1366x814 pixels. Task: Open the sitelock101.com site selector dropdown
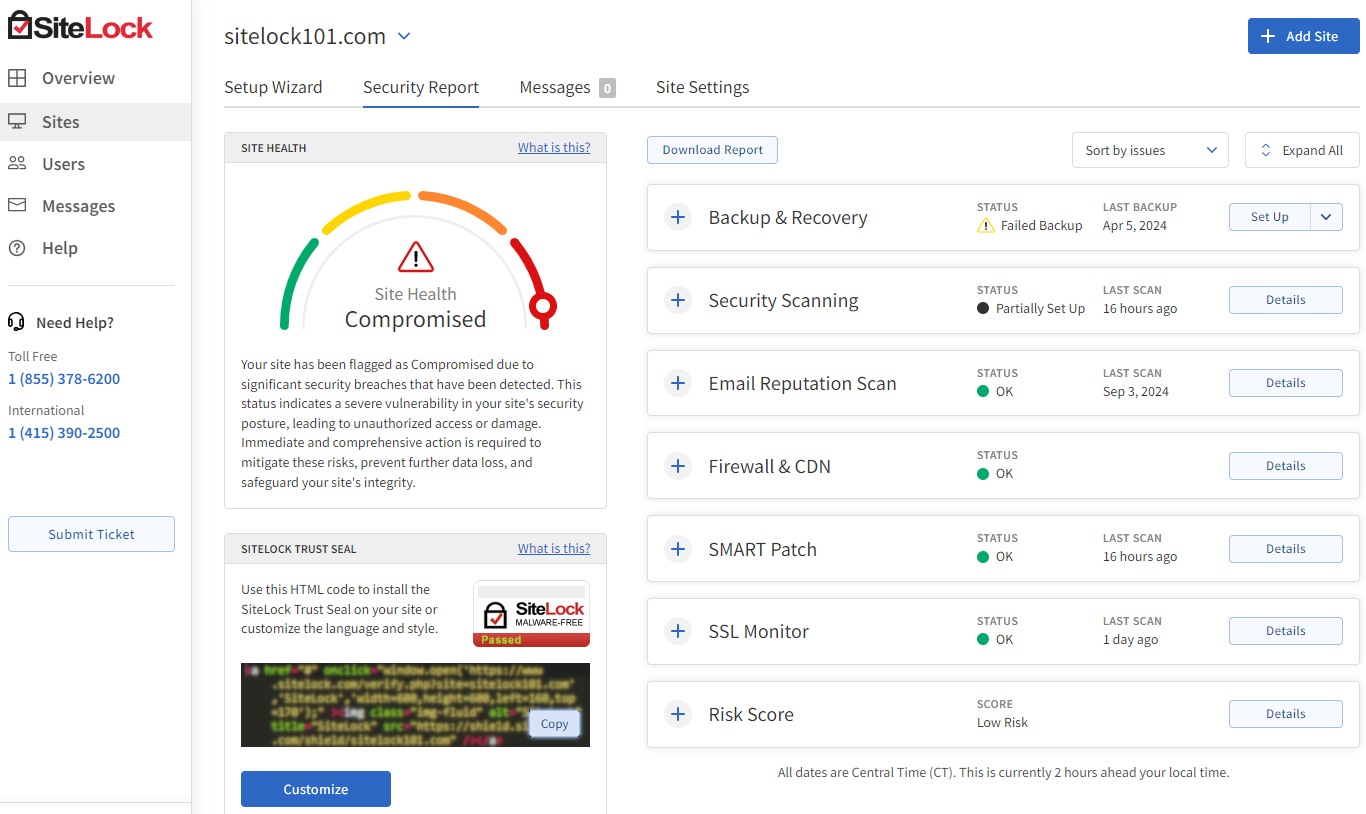pyautogui.click(x=404, y=37)
